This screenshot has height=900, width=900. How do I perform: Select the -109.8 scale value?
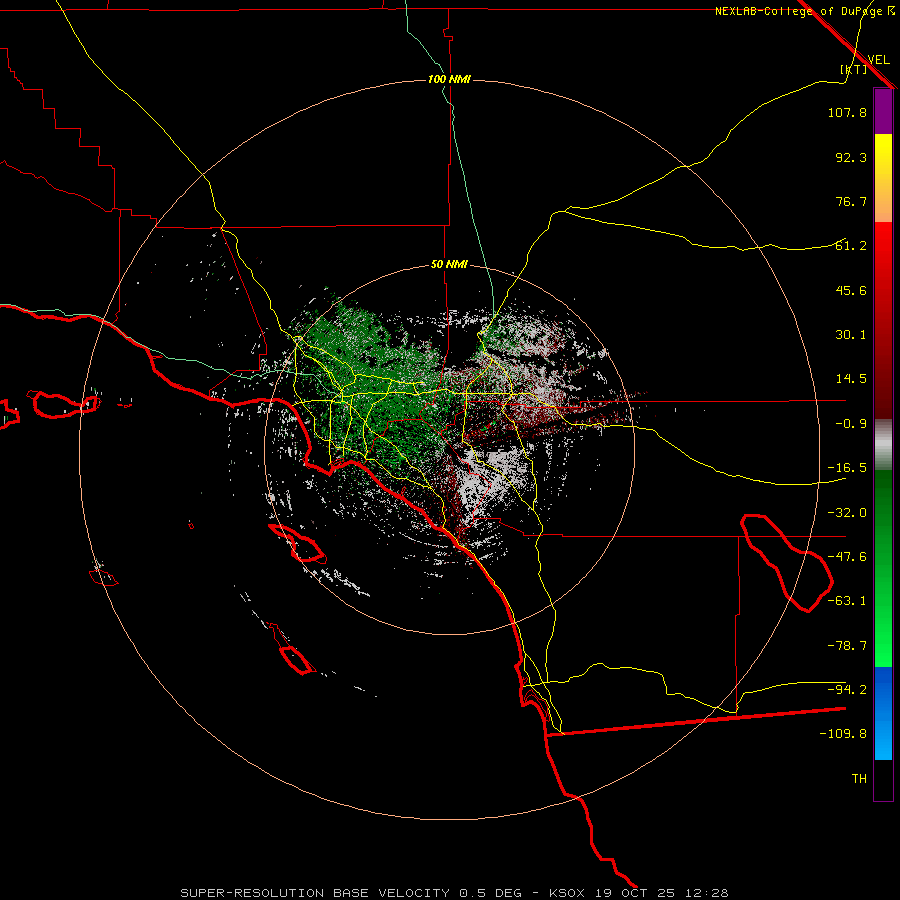[x=843, y=734]
